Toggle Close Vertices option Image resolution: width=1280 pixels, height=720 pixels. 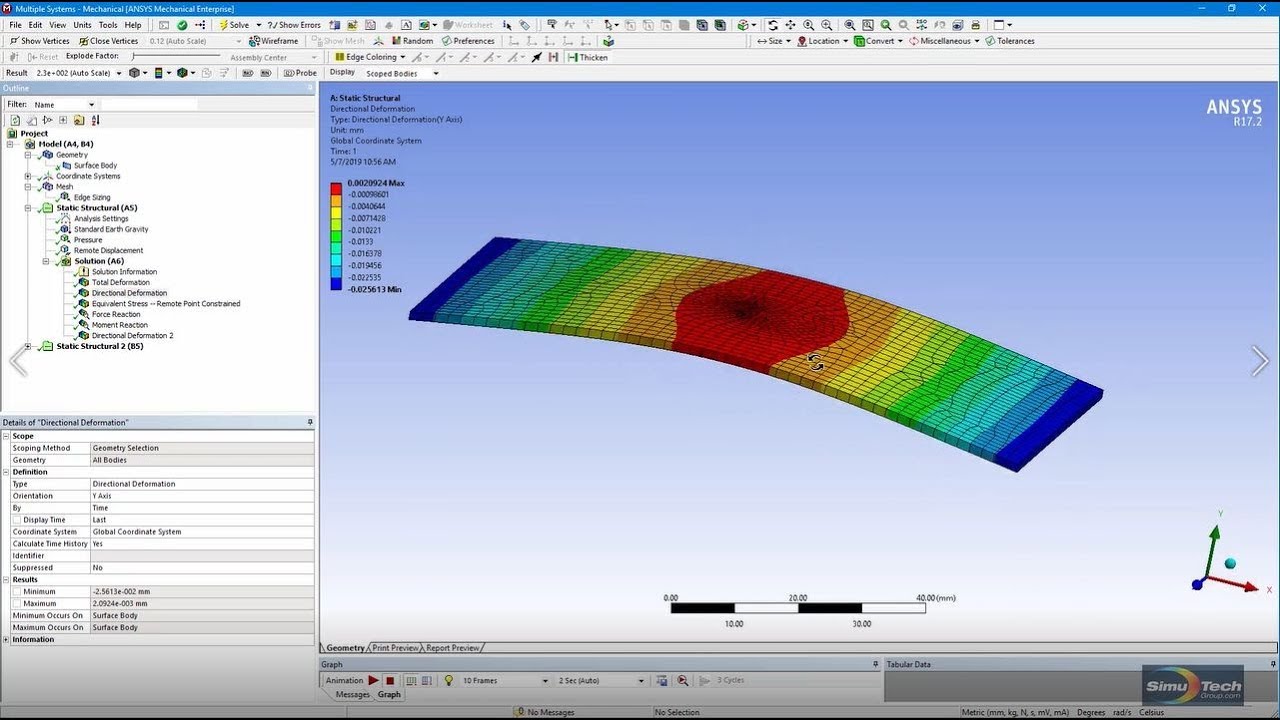[x=108, y=41]
